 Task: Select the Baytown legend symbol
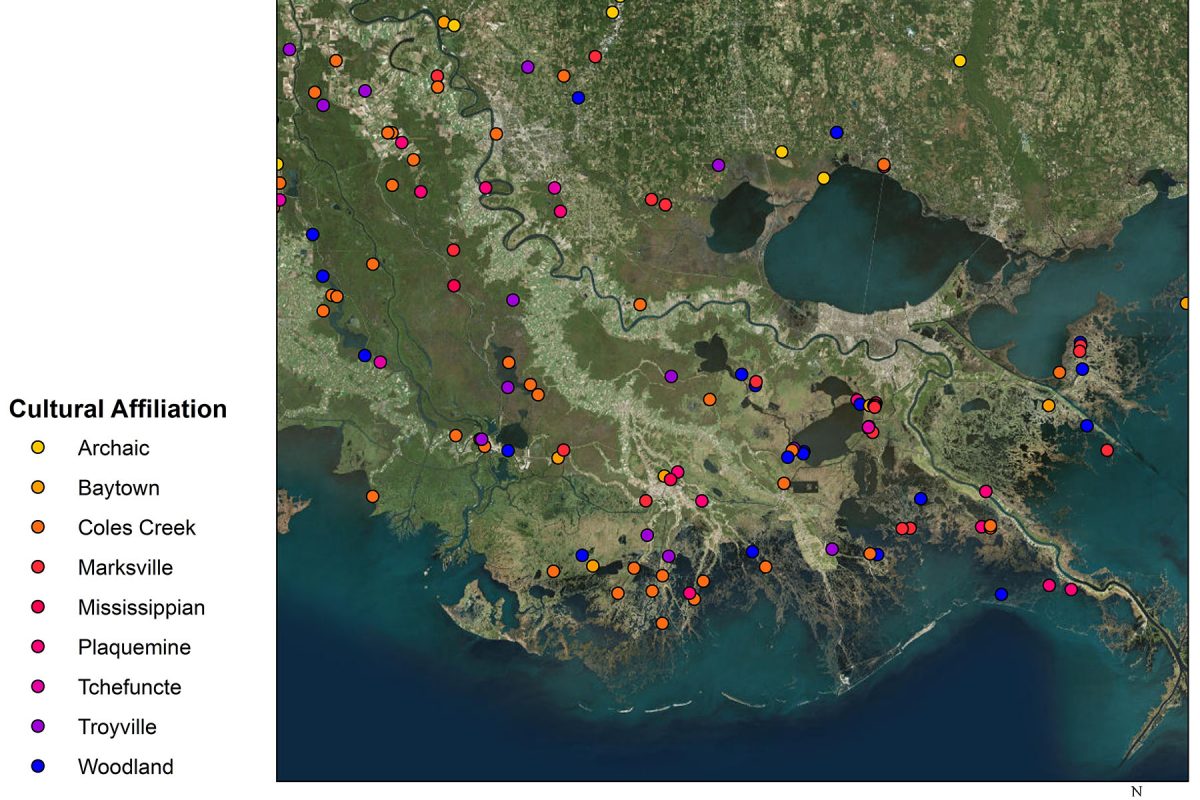[39, 487]
